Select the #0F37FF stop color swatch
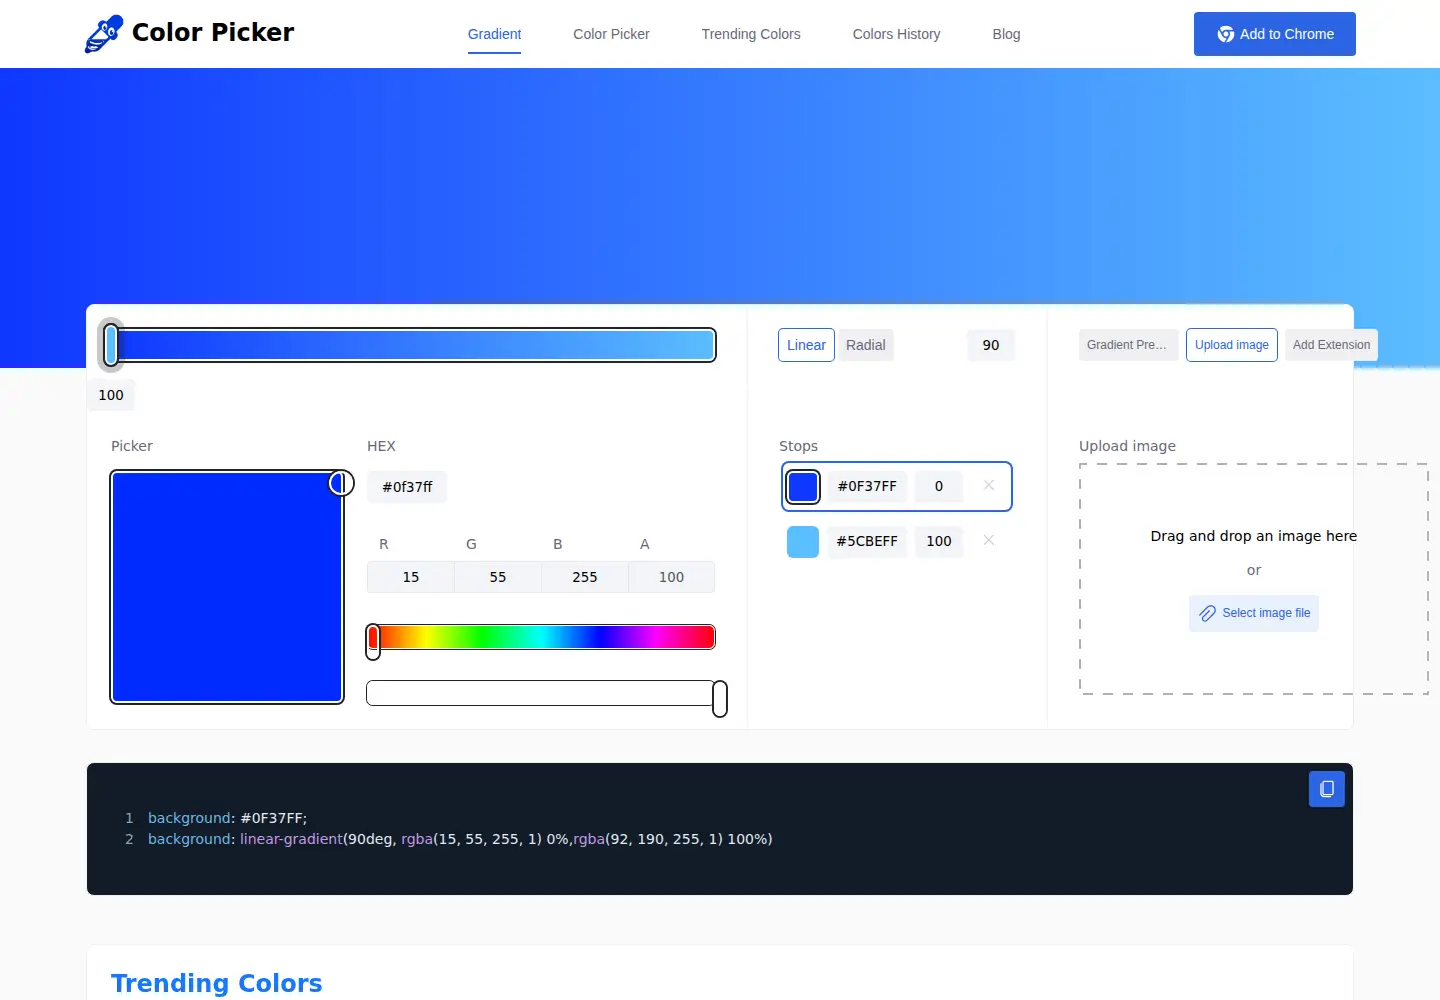This screenshot has height=1000, width=1440. [x=803, y=487]
